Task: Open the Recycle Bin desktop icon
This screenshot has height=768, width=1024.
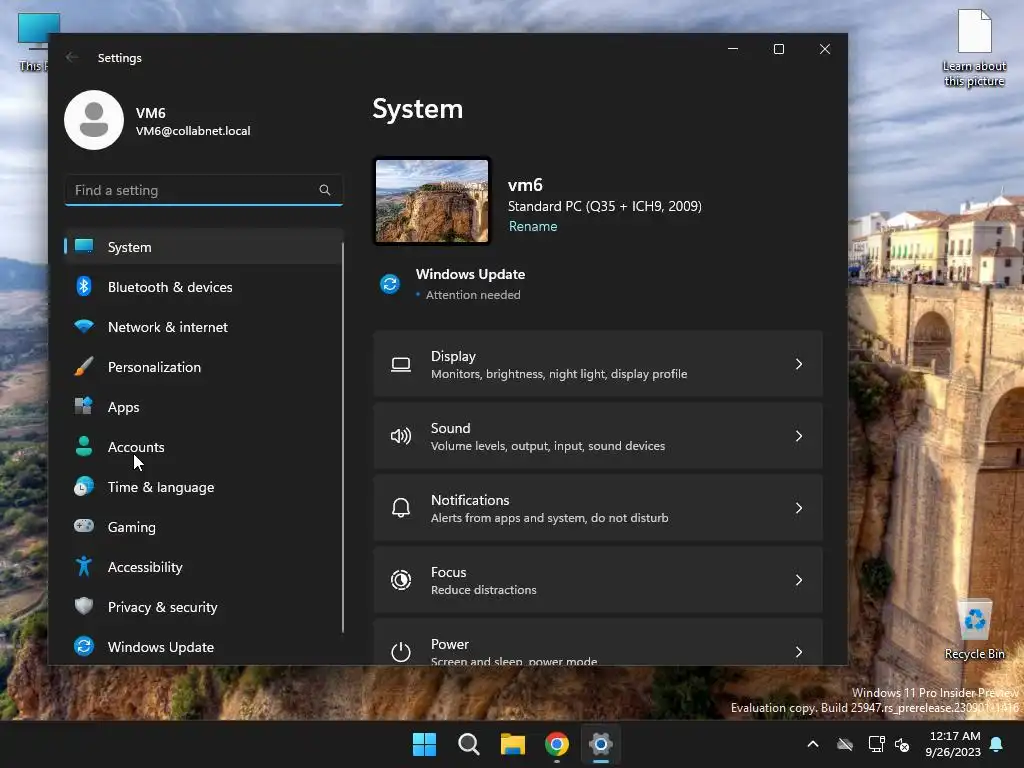Action: pyautogui.click(x=974, y=630)
